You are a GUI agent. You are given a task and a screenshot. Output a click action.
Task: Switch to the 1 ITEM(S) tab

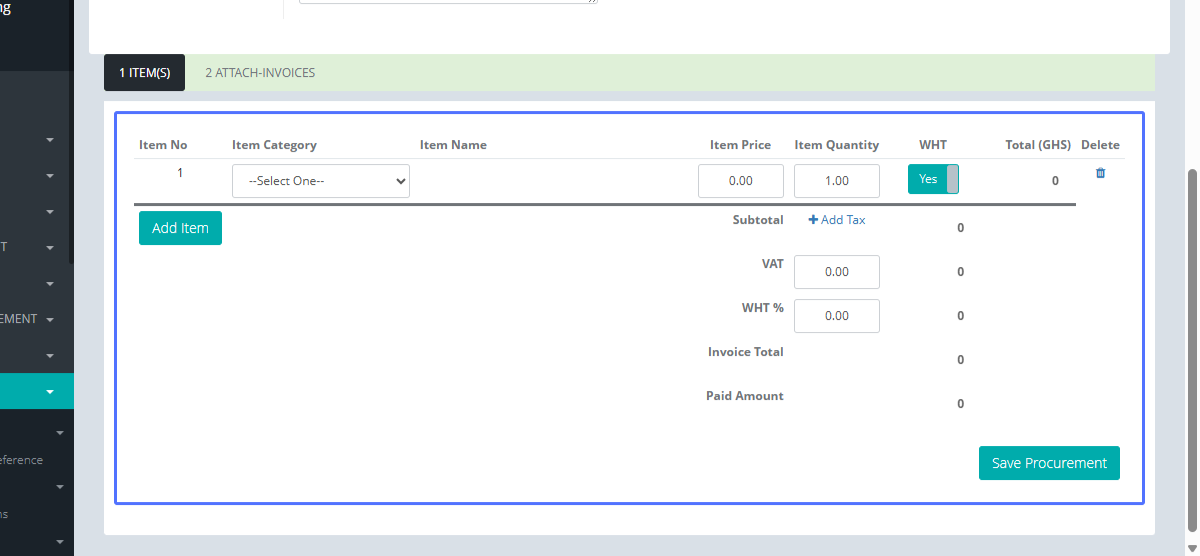pyautogui.click(x=145, y=73)
